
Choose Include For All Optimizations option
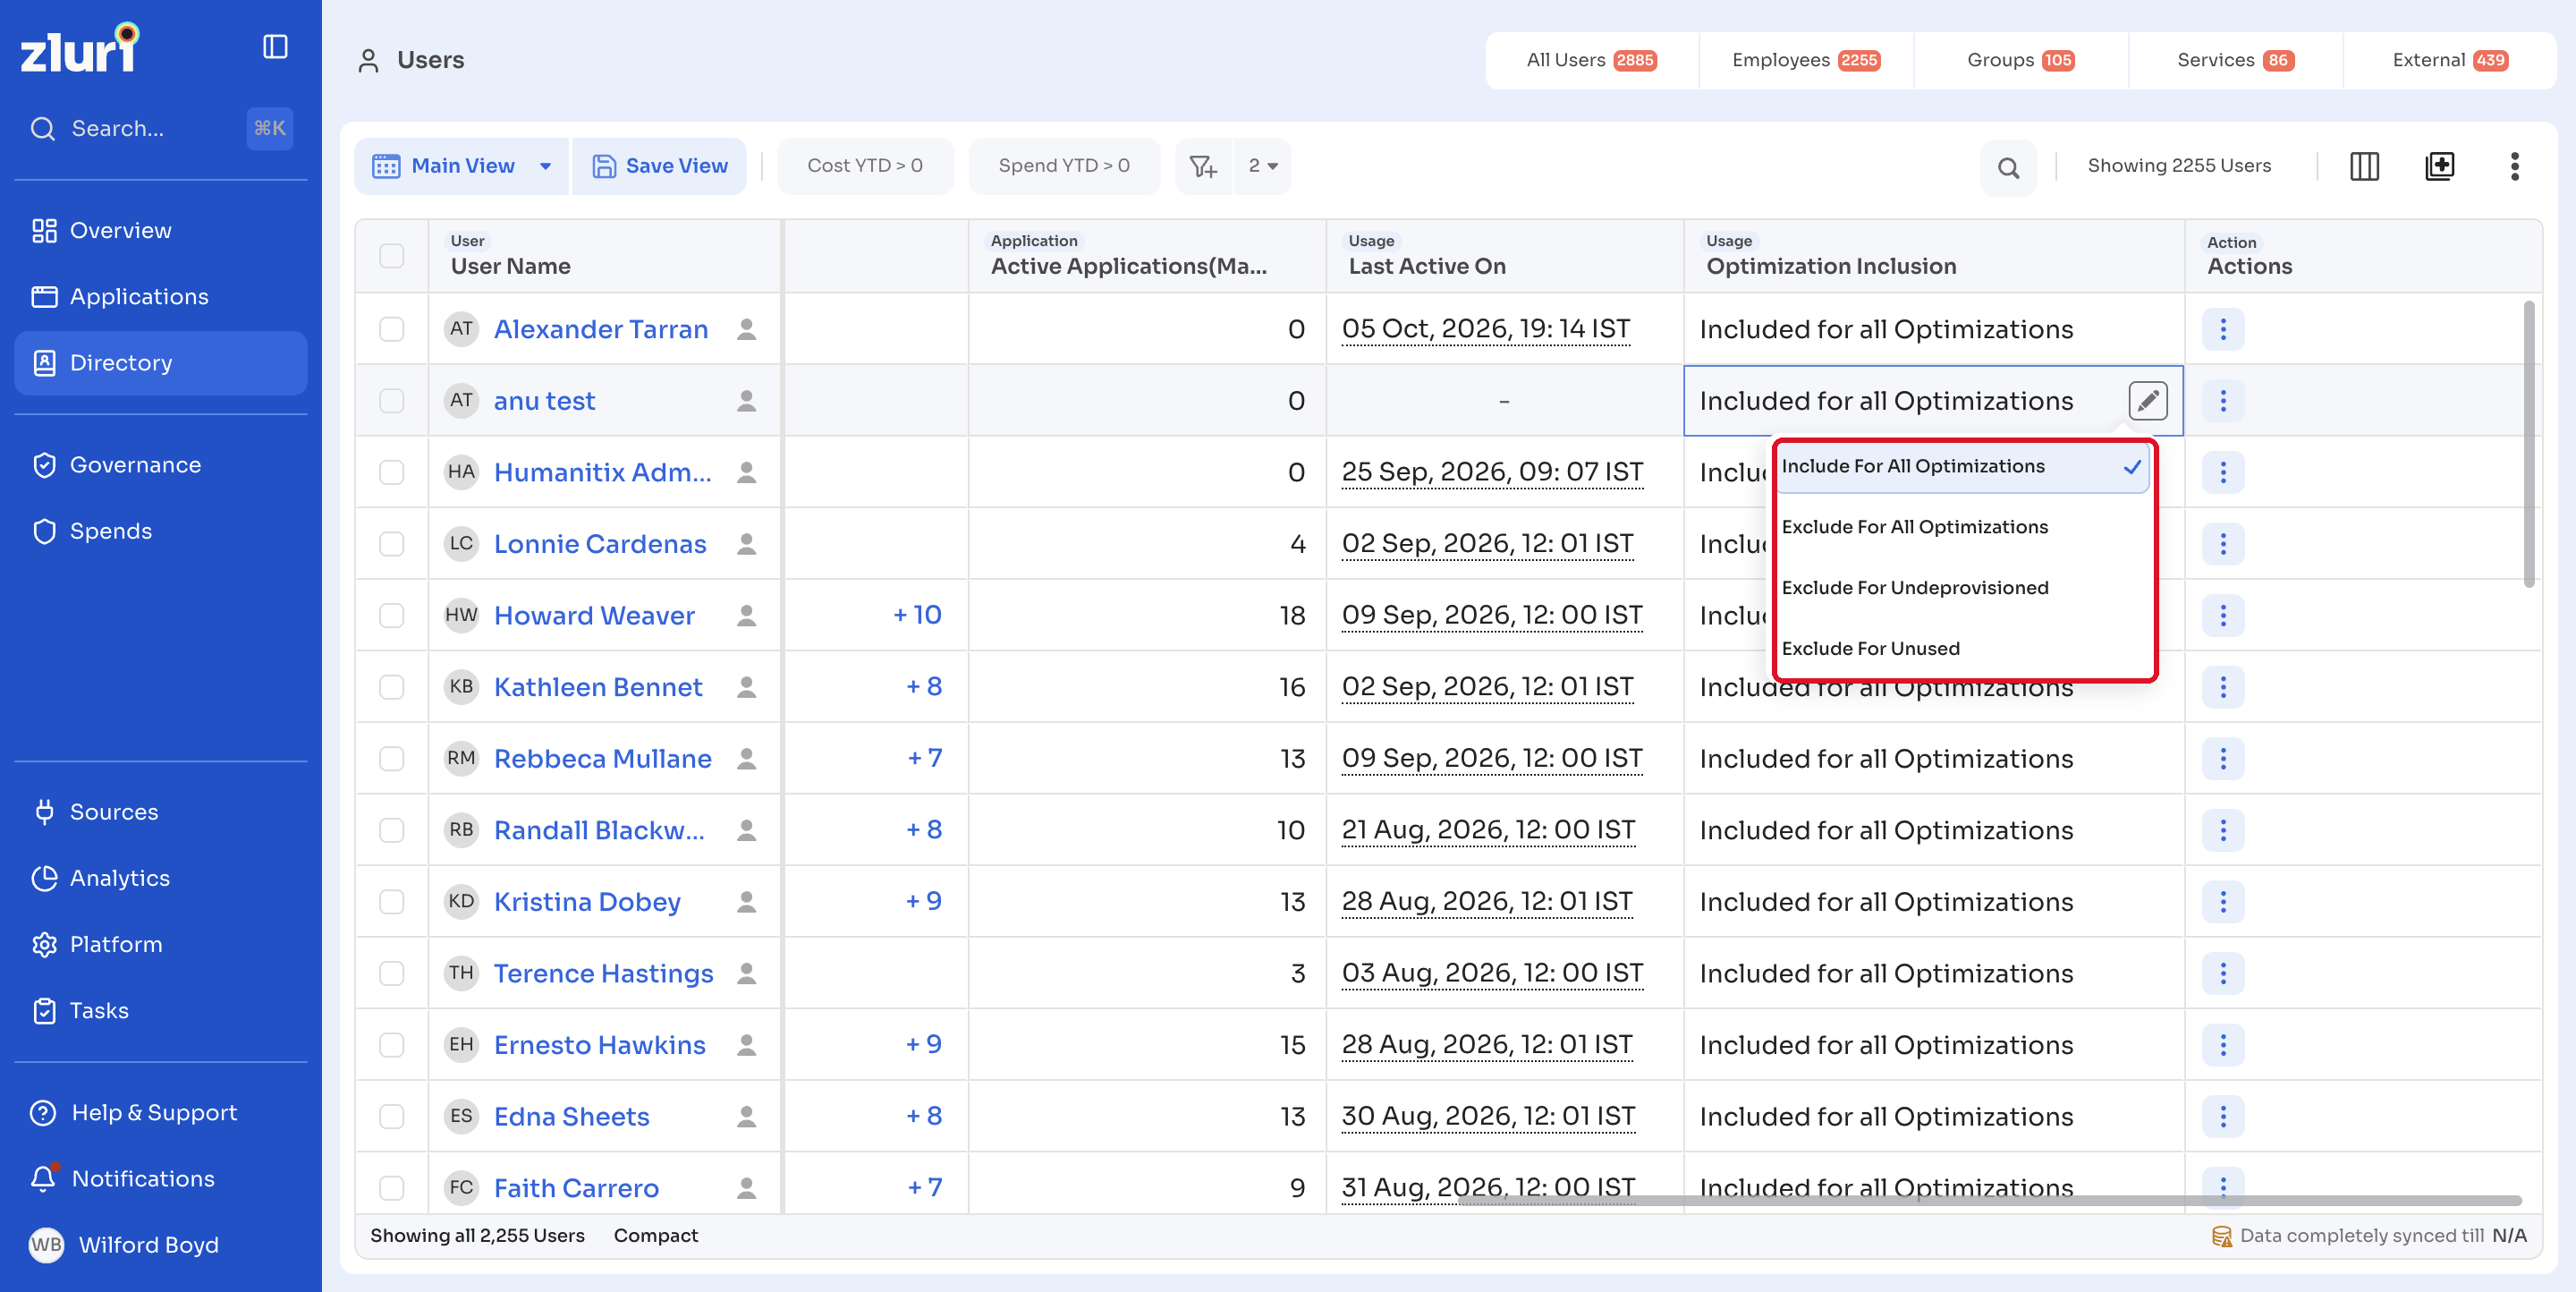1961,466
